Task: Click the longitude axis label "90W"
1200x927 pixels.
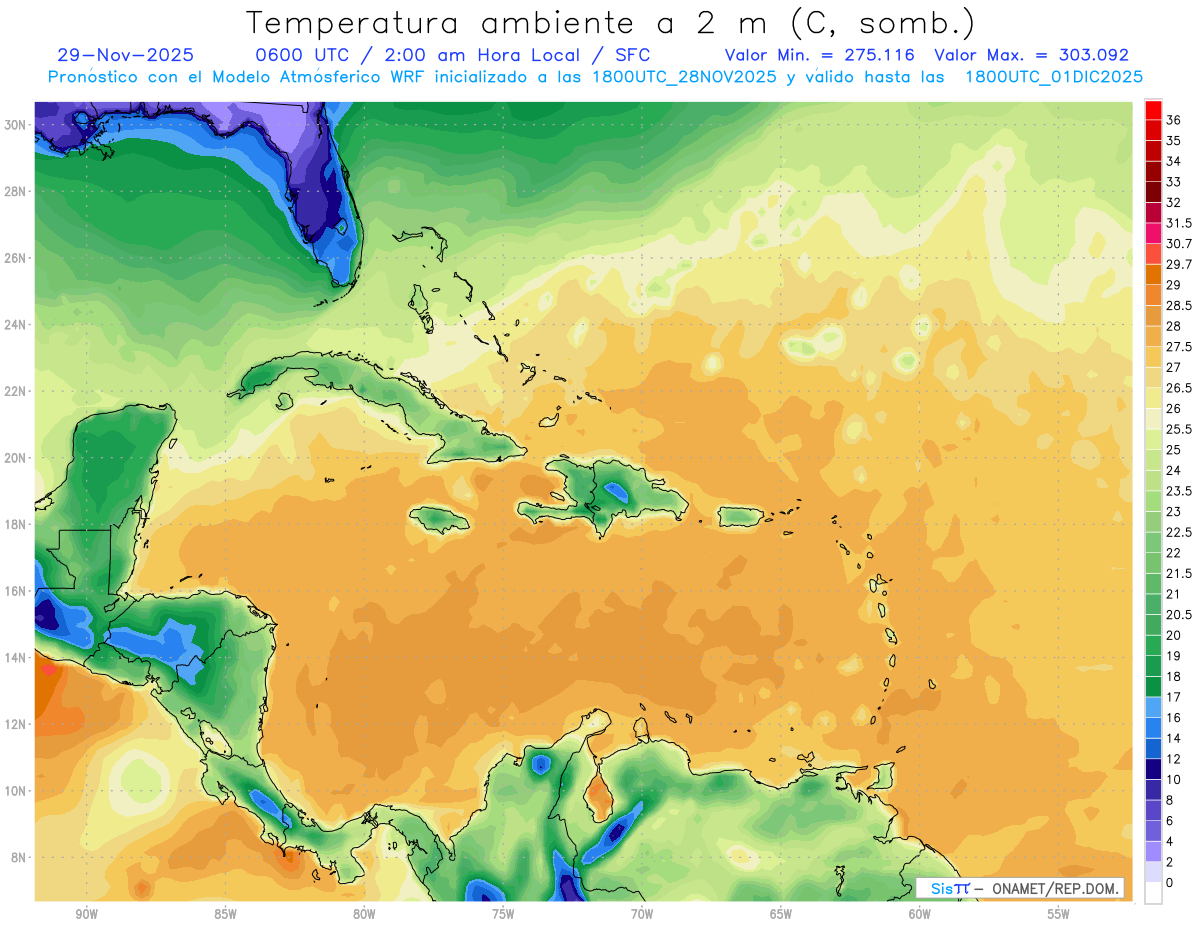Action: (86, 914)
